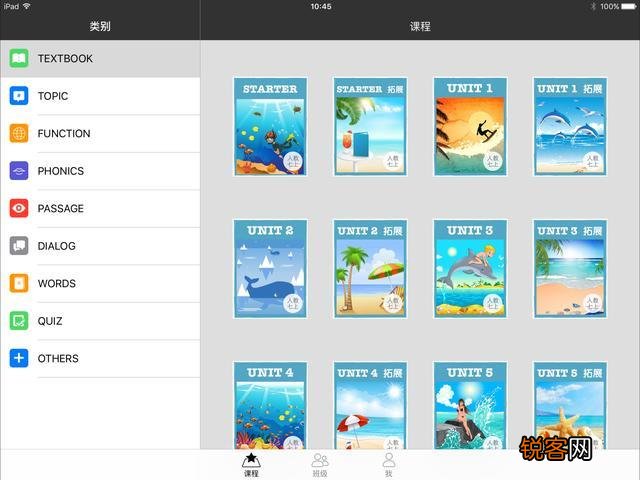640x480 pixels.
Task: Tap the purple PHONICS lips icon
Action: (19, 171)
